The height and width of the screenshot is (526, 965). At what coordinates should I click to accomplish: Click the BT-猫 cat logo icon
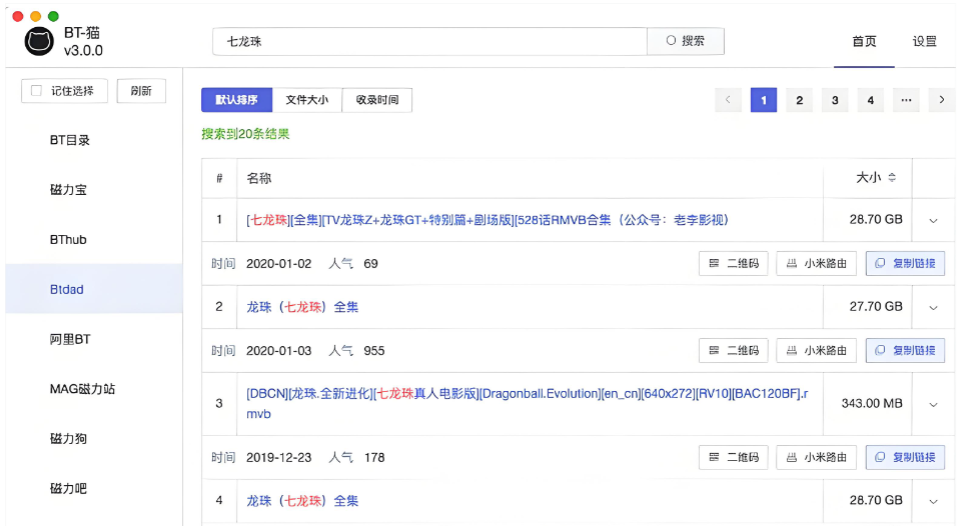[x=39, y=42]
